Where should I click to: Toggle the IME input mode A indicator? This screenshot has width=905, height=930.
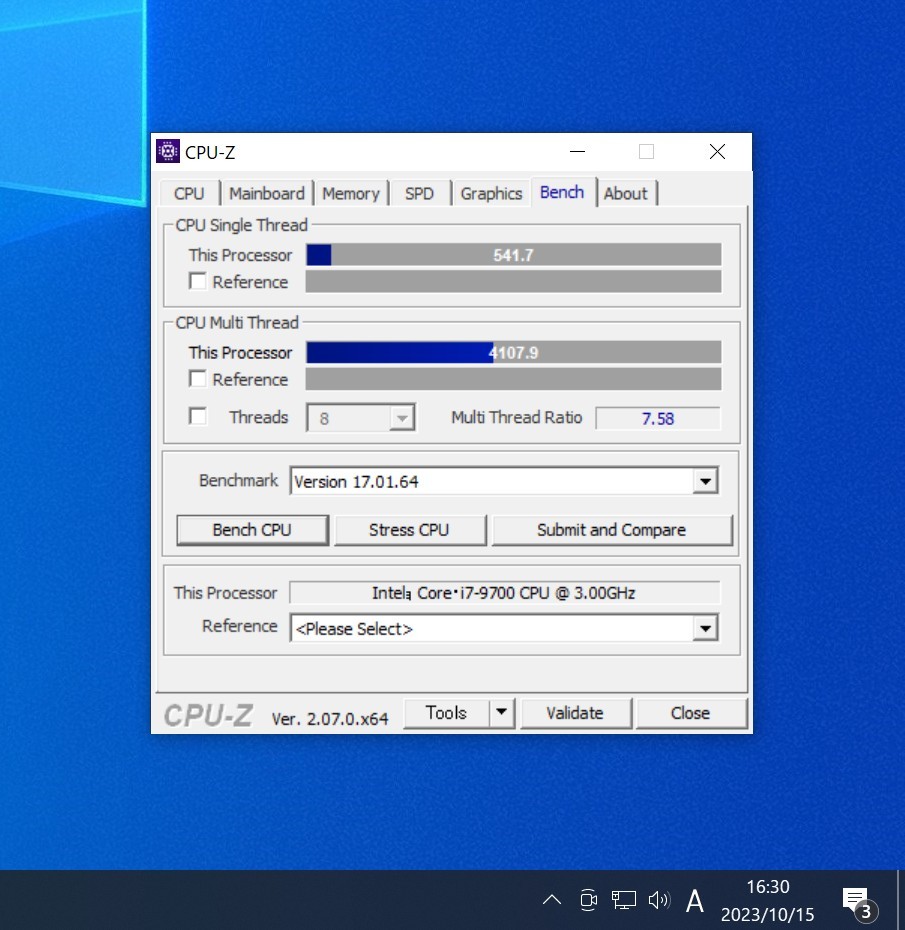pyautogui.click(x=694, y=901)
